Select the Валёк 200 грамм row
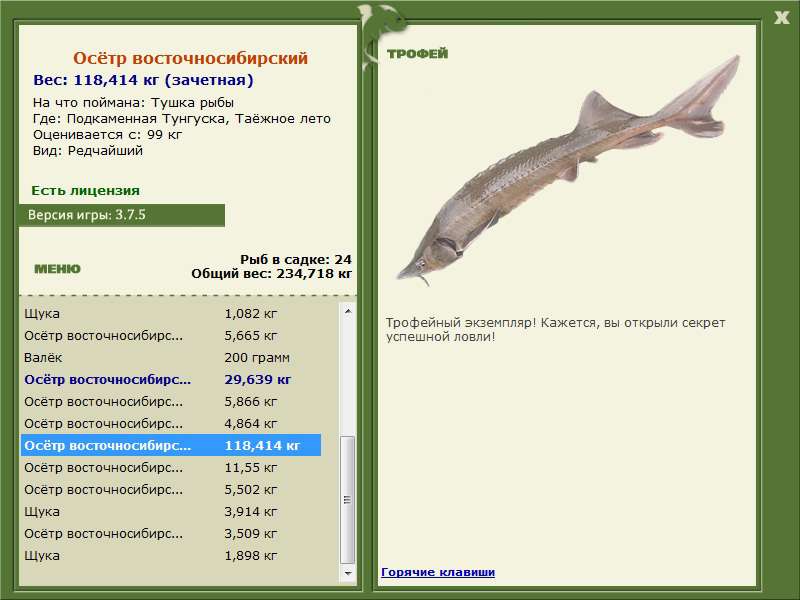The image size is (800, 600). (x=171, y=357)
